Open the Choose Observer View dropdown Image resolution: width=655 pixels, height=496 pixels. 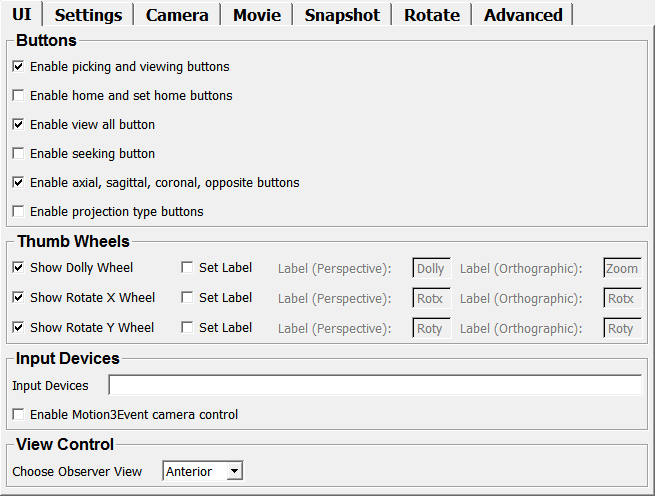click(203, 472)
